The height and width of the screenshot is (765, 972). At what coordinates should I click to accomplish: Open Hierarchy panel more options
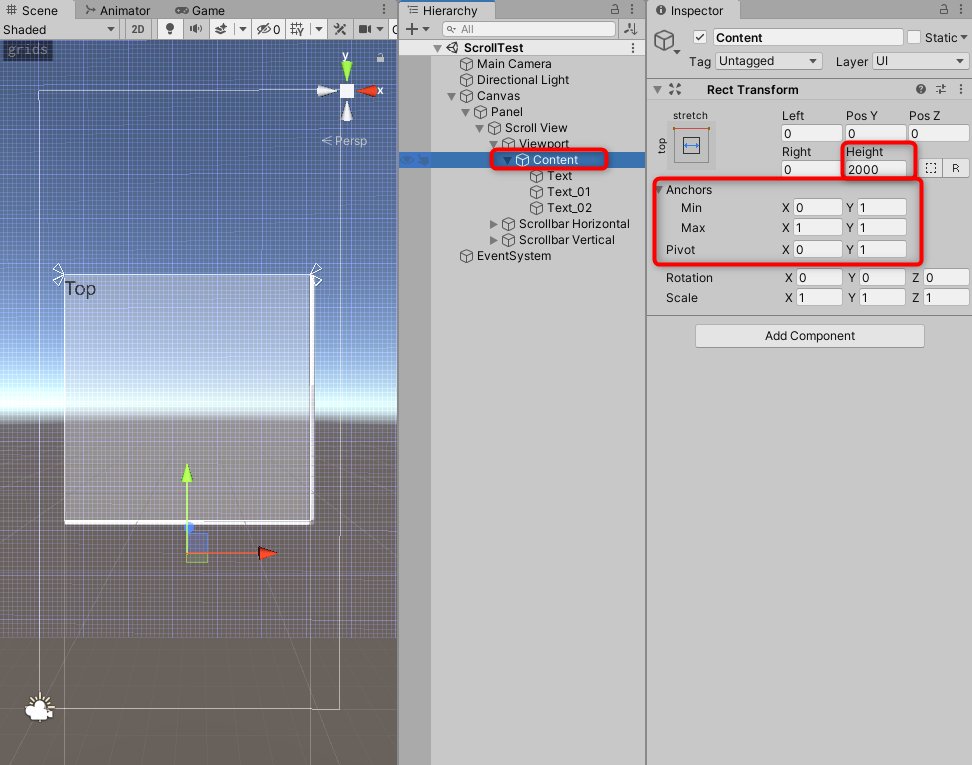(x=632, y=9)
